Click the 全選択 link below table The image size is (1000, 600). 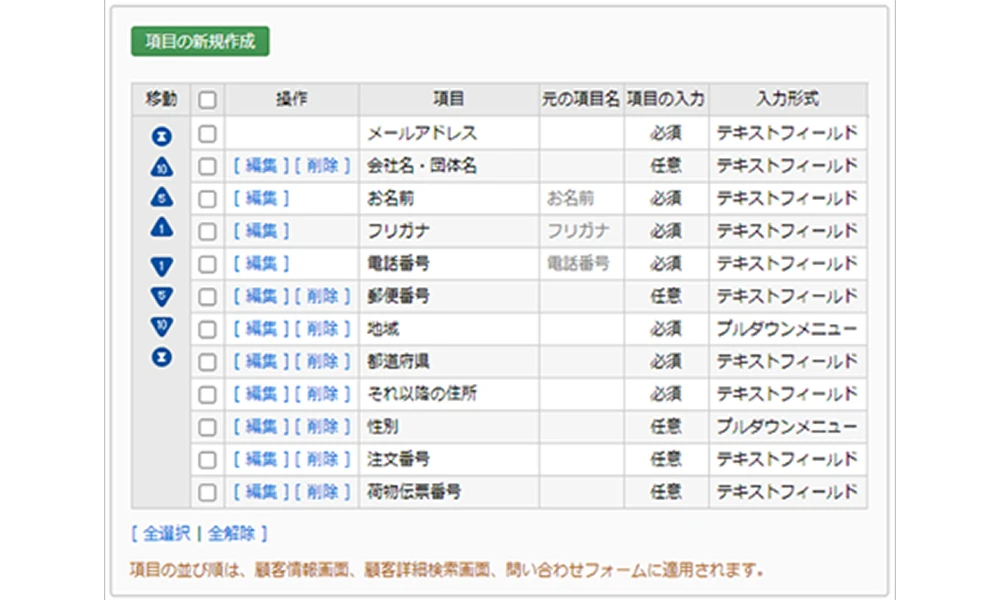pos(166,534)
